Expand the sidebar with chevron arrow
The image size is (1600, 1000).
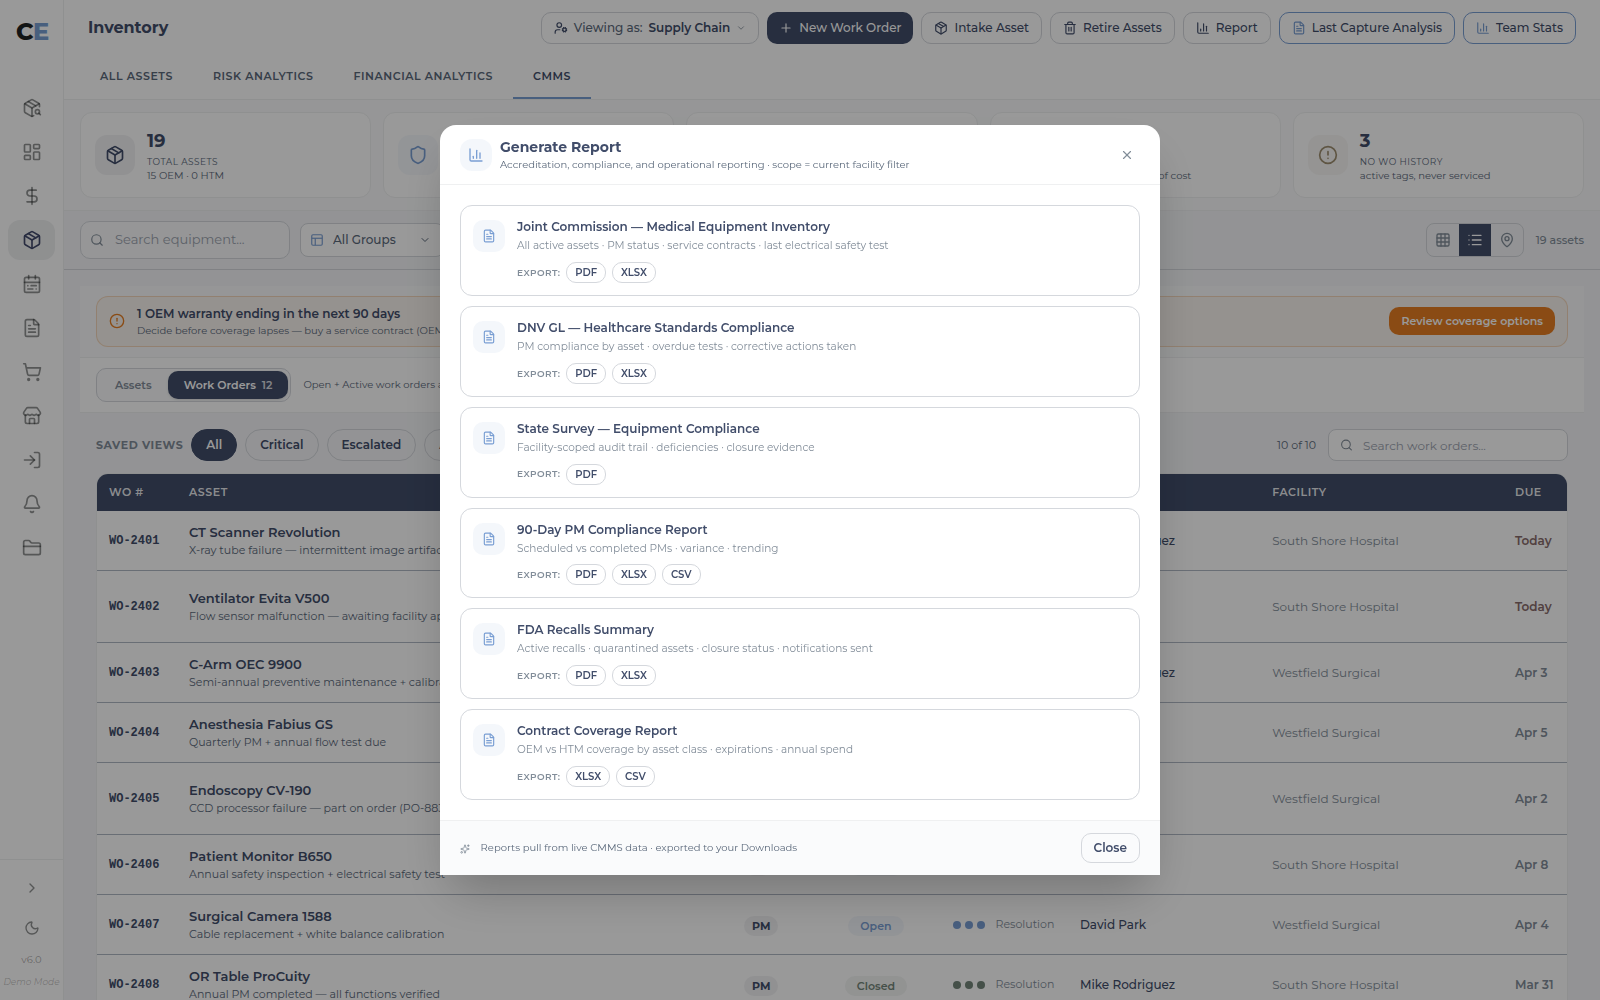(x=32, y=888)
